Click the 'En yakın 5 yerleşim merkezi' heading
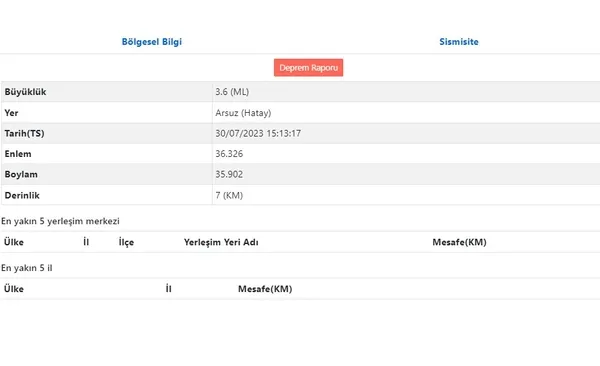Screen dimensions: 600x366 click(60, 221)
